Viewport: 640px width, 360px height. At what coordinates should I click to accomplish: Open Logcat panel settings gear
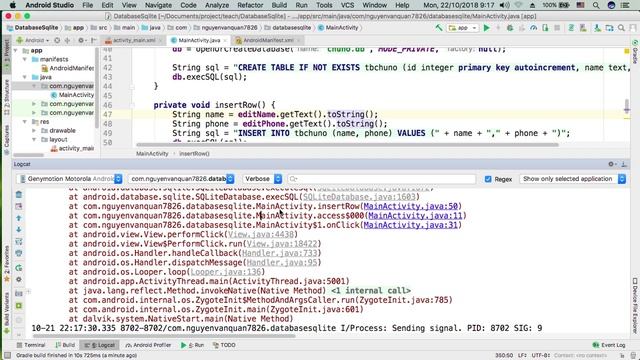[x=612, y=164]
